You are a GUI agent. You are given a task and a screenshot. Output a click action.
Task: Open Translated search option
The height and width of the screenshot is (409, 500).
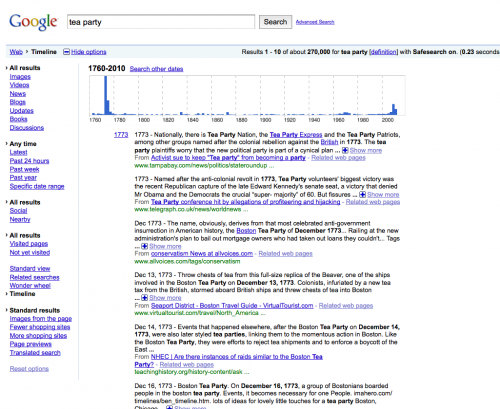35,353
